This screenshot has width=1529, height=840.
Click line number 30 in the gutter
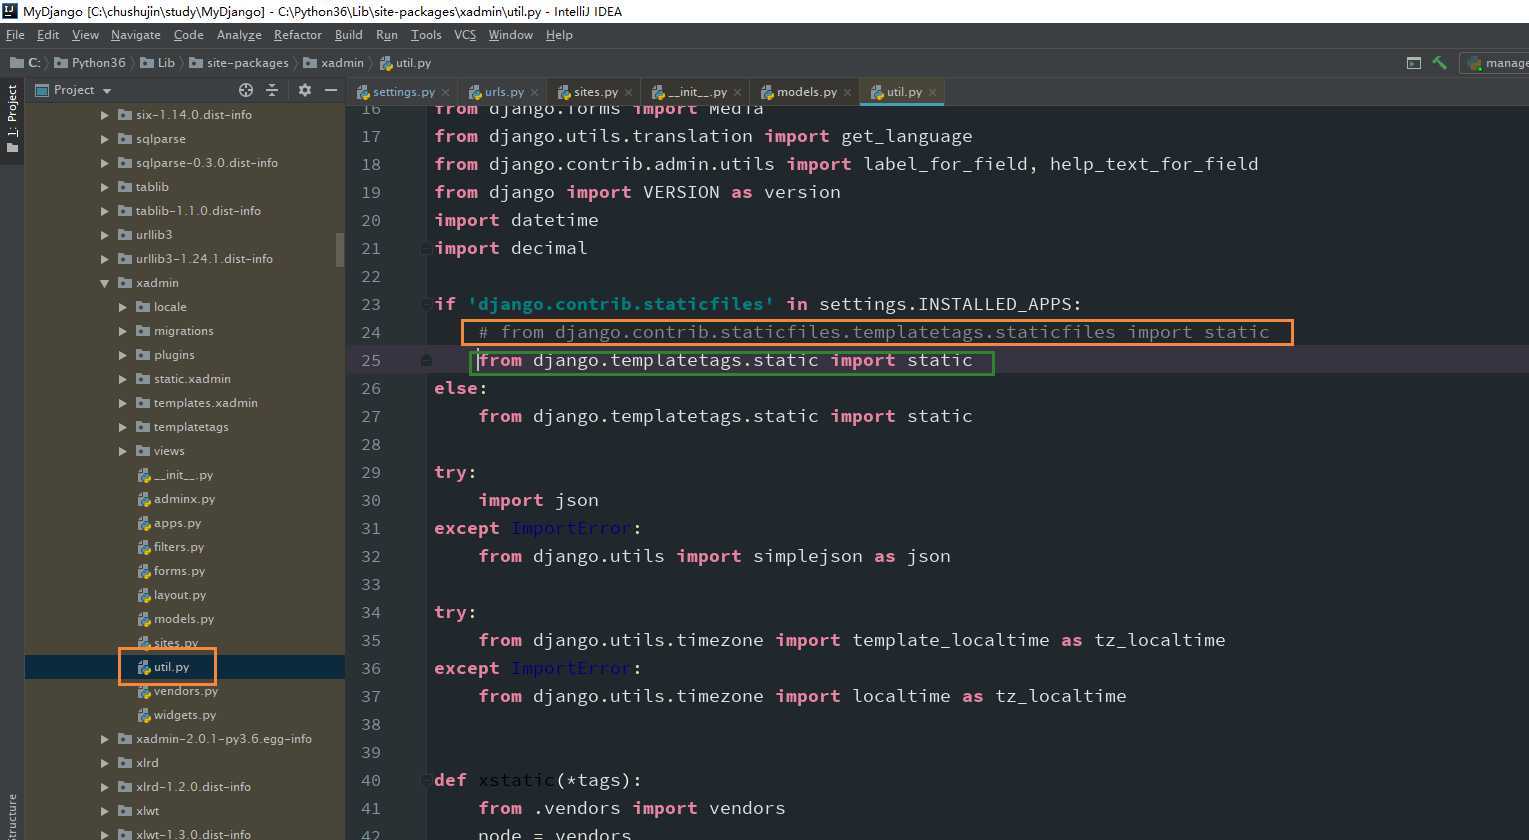pyautogui.click(x=369, y=500)
